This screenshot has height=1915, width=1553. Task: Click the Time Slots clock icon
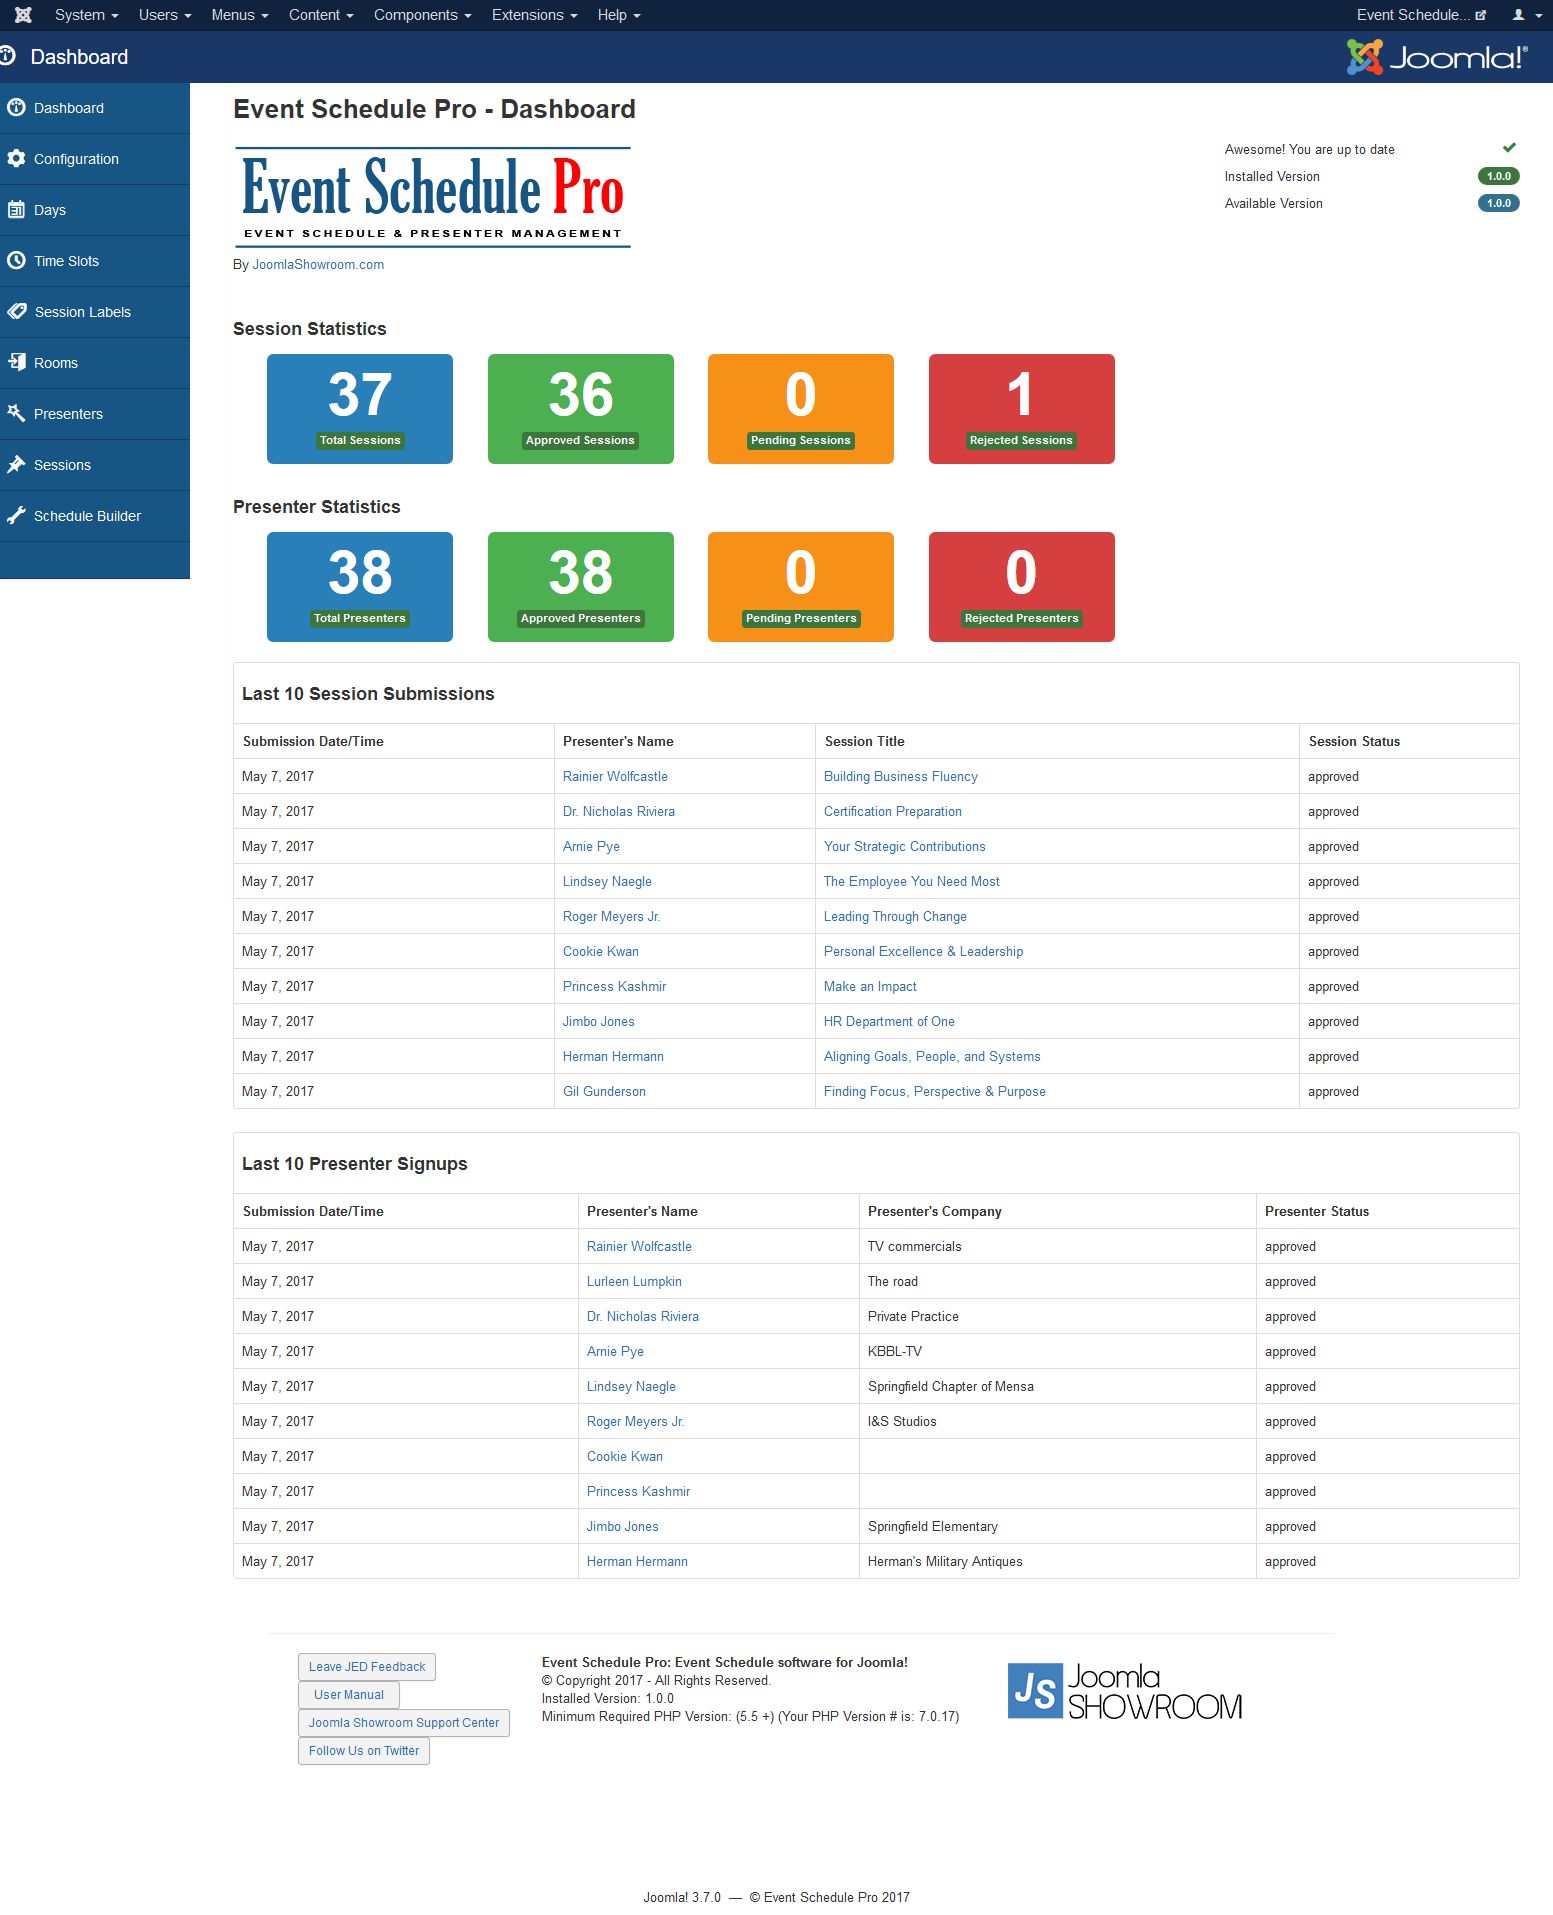pyautogui.click(x=16, y=261)
